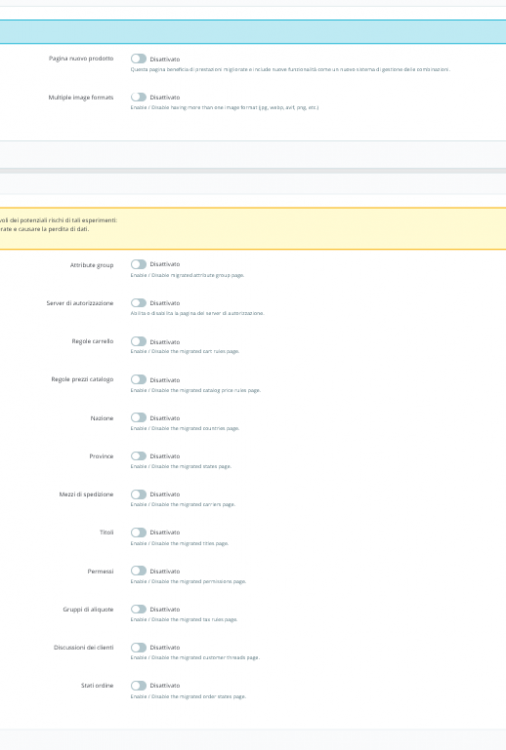Click the migrated titles page description
The height and width of the screenshot is (750, 506).
click(x=180, y=543)
